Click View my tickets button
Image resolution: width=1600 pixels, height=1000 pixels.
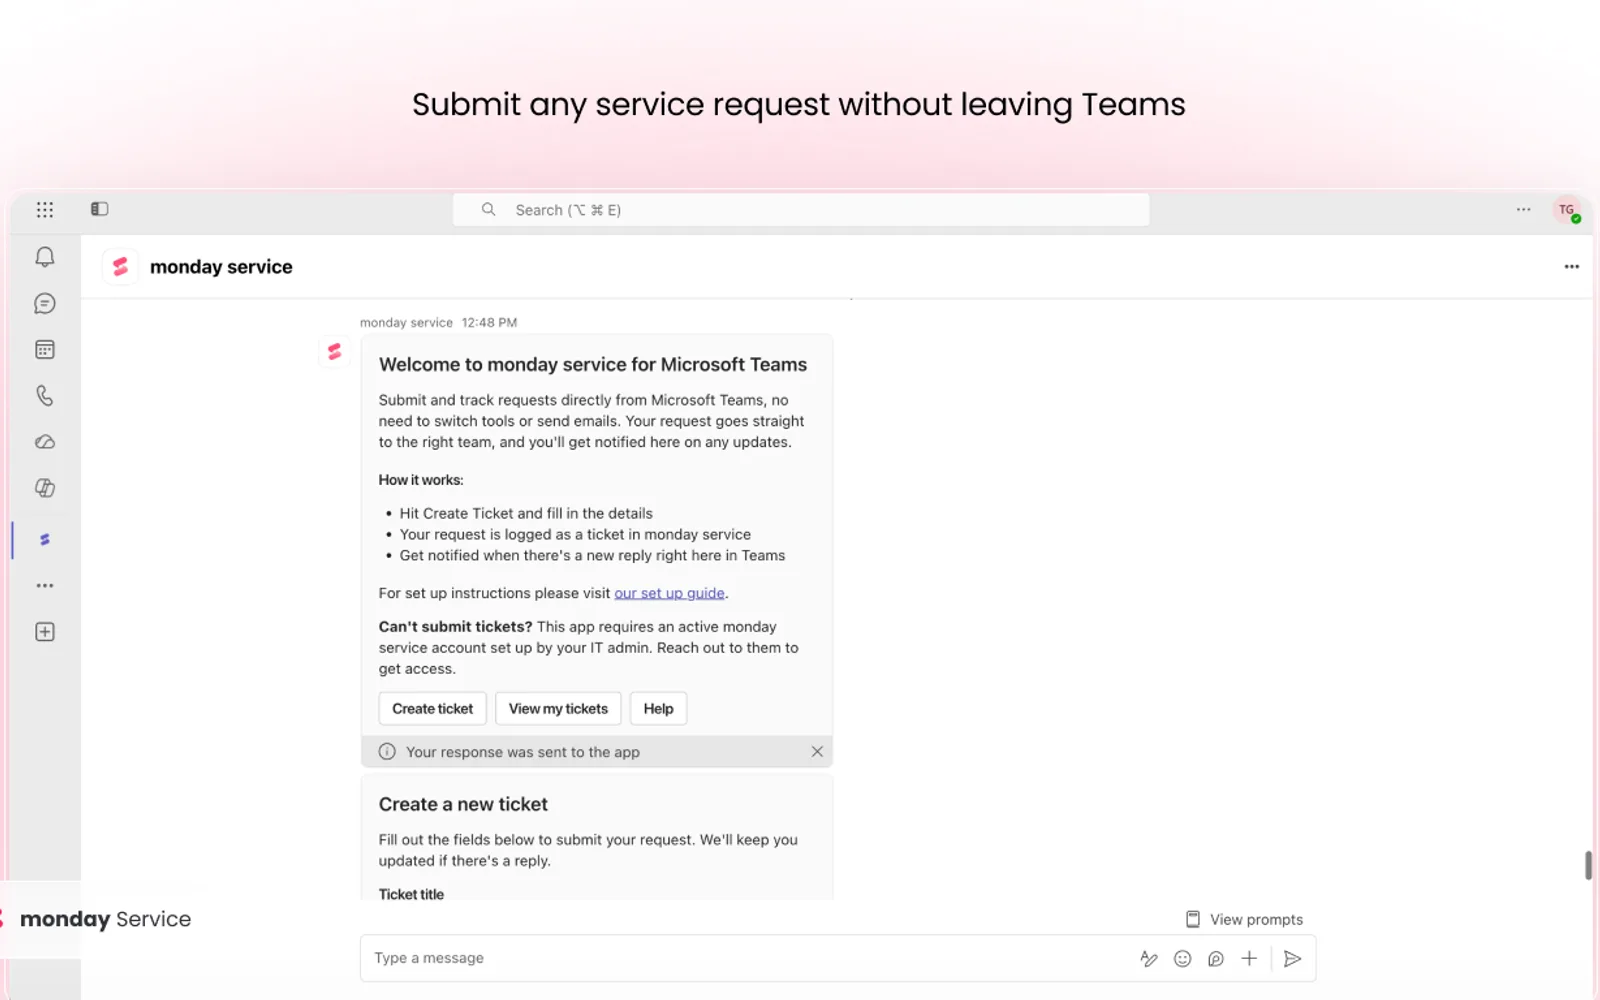(558, 709)
